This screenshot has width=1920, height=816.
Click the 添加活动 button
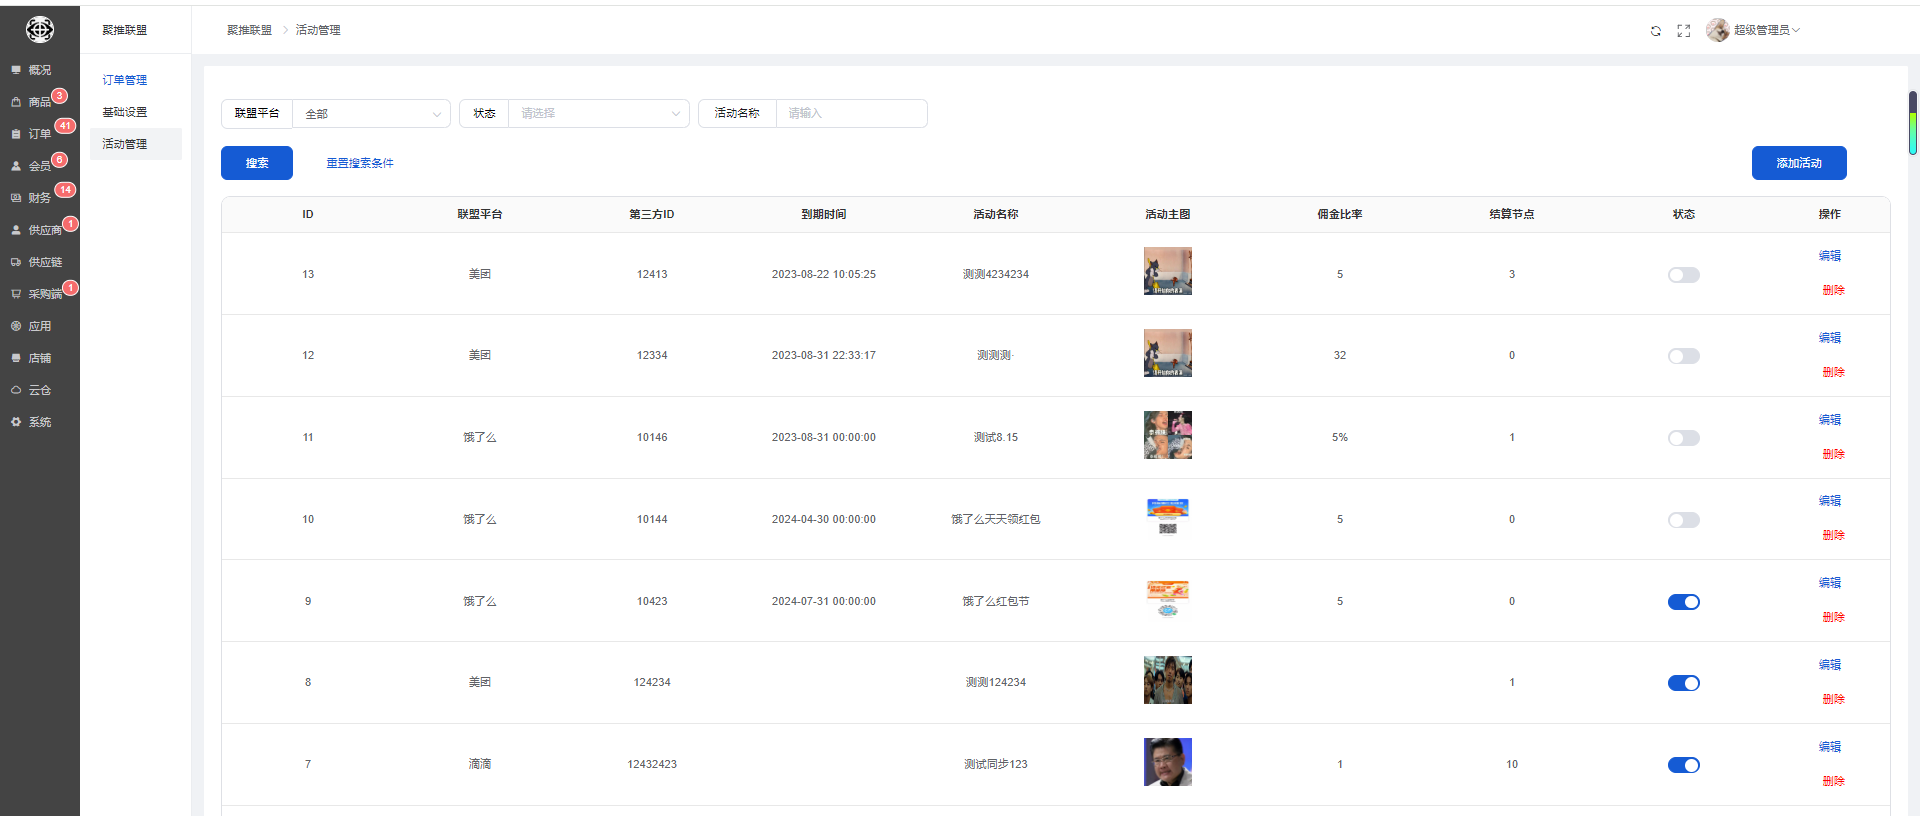coord(1798,163)
